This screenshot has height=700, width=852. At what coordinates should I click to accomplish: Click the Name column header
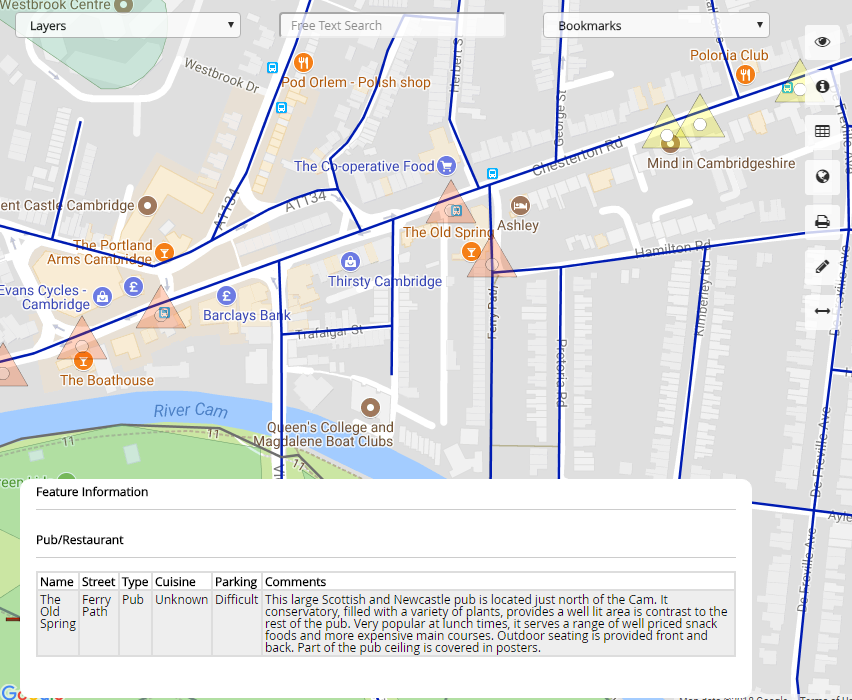57,582
